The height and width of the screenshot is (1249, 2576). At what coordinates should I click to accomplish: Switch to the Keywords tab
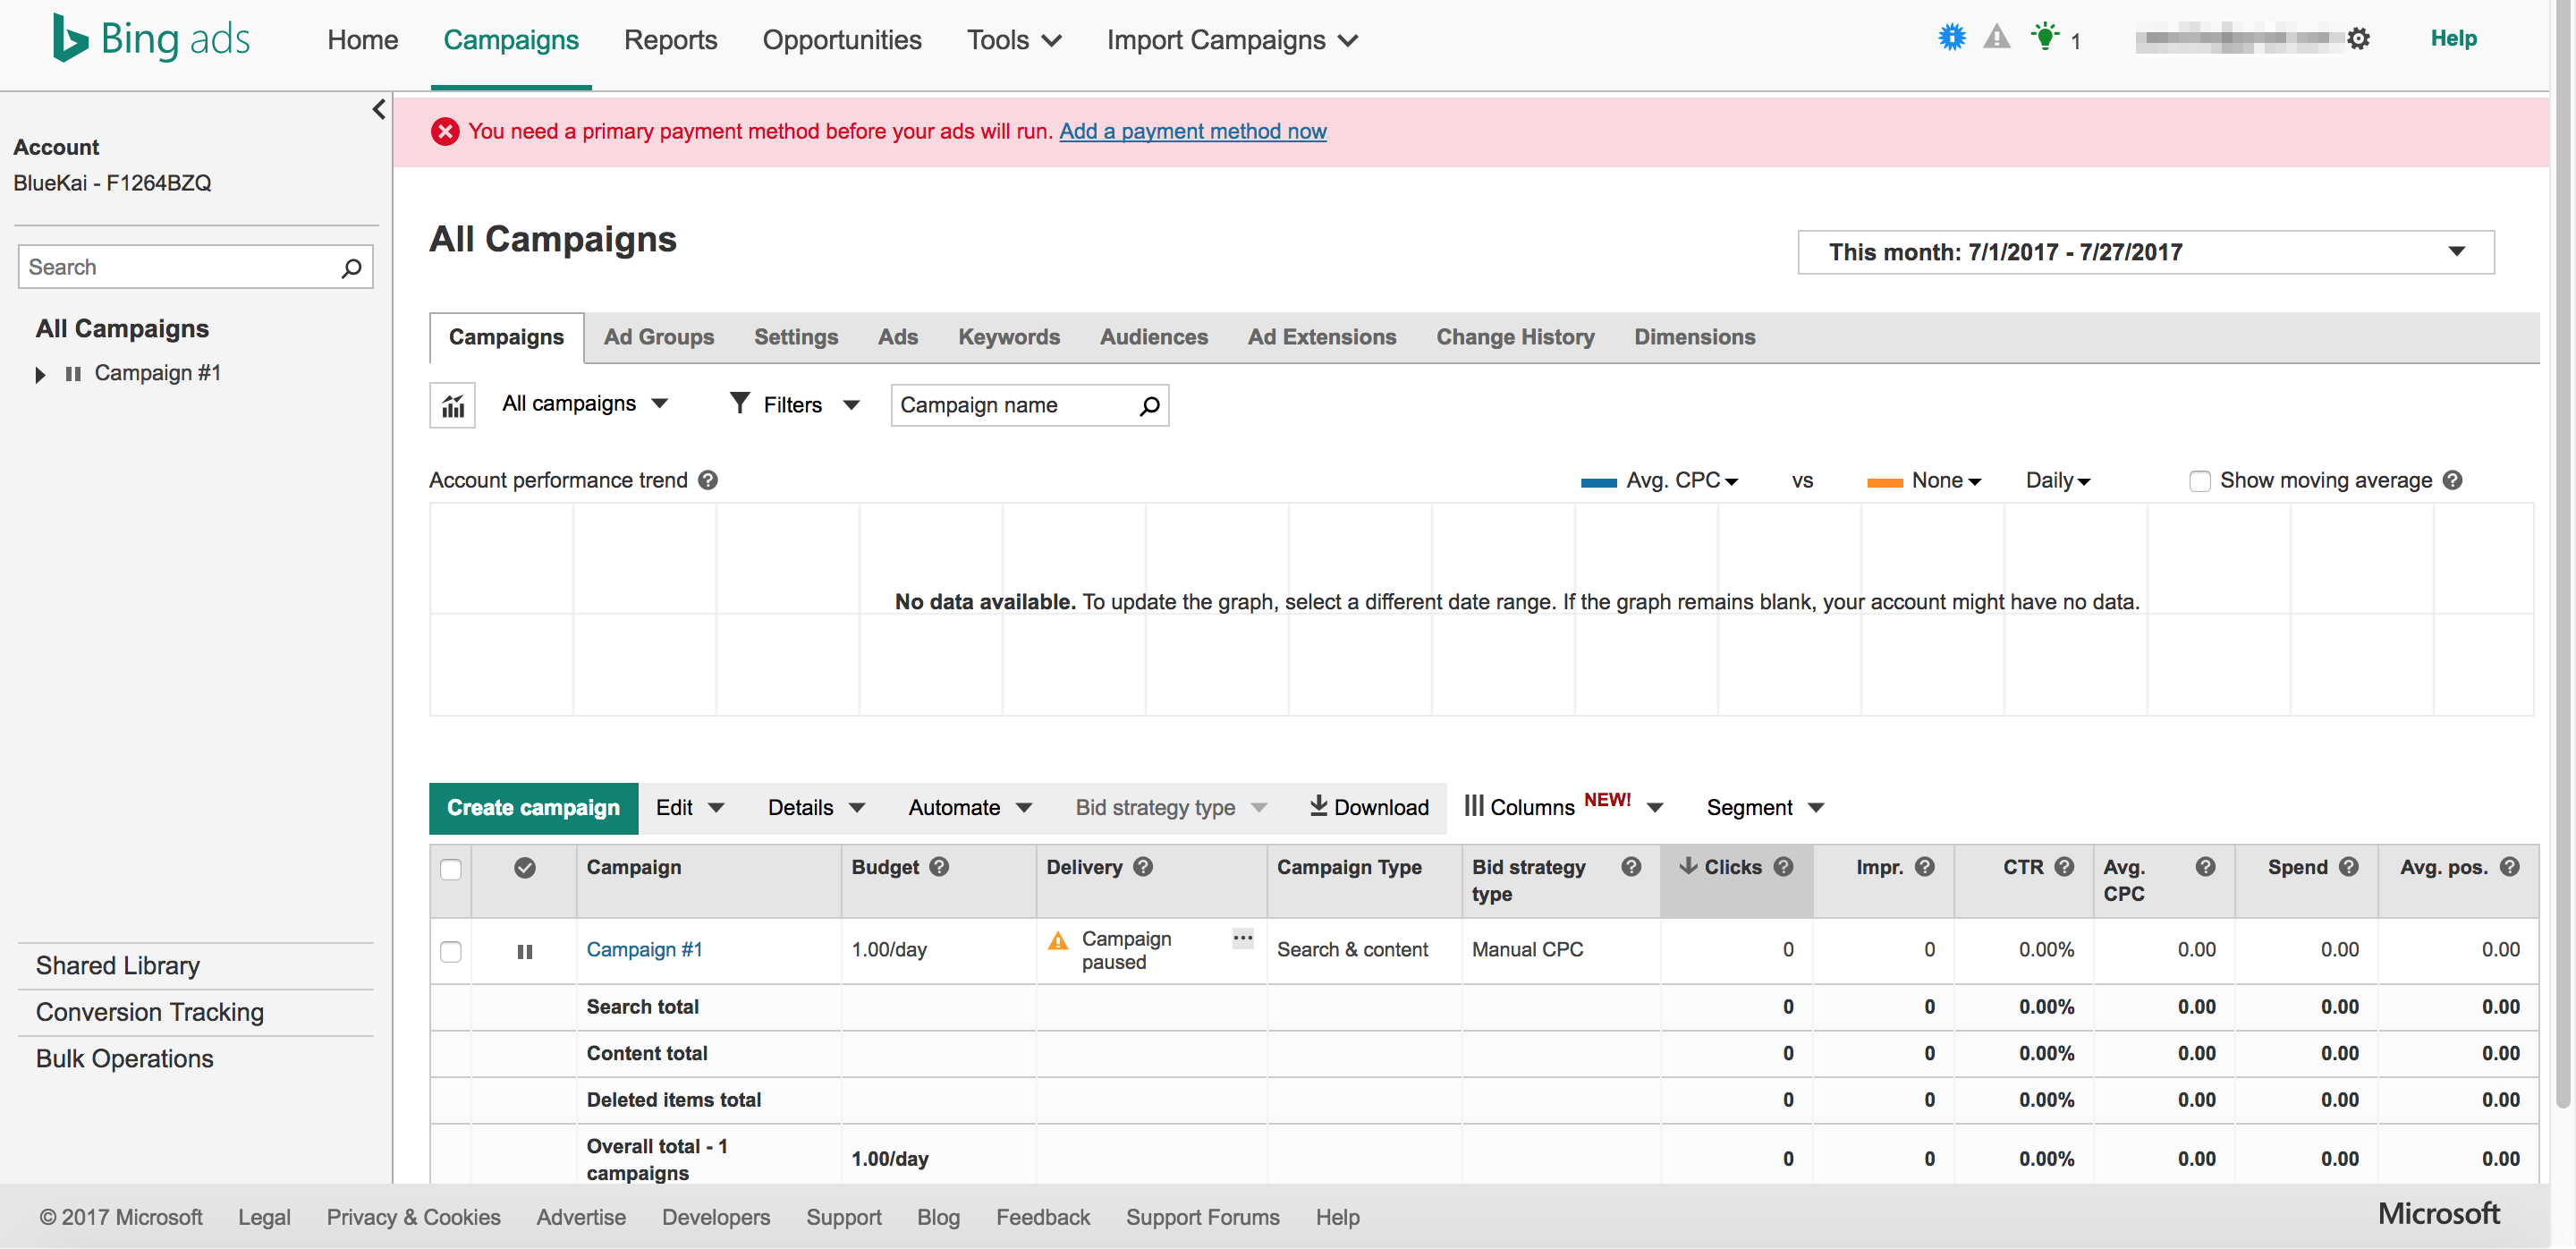[1008, 337]
